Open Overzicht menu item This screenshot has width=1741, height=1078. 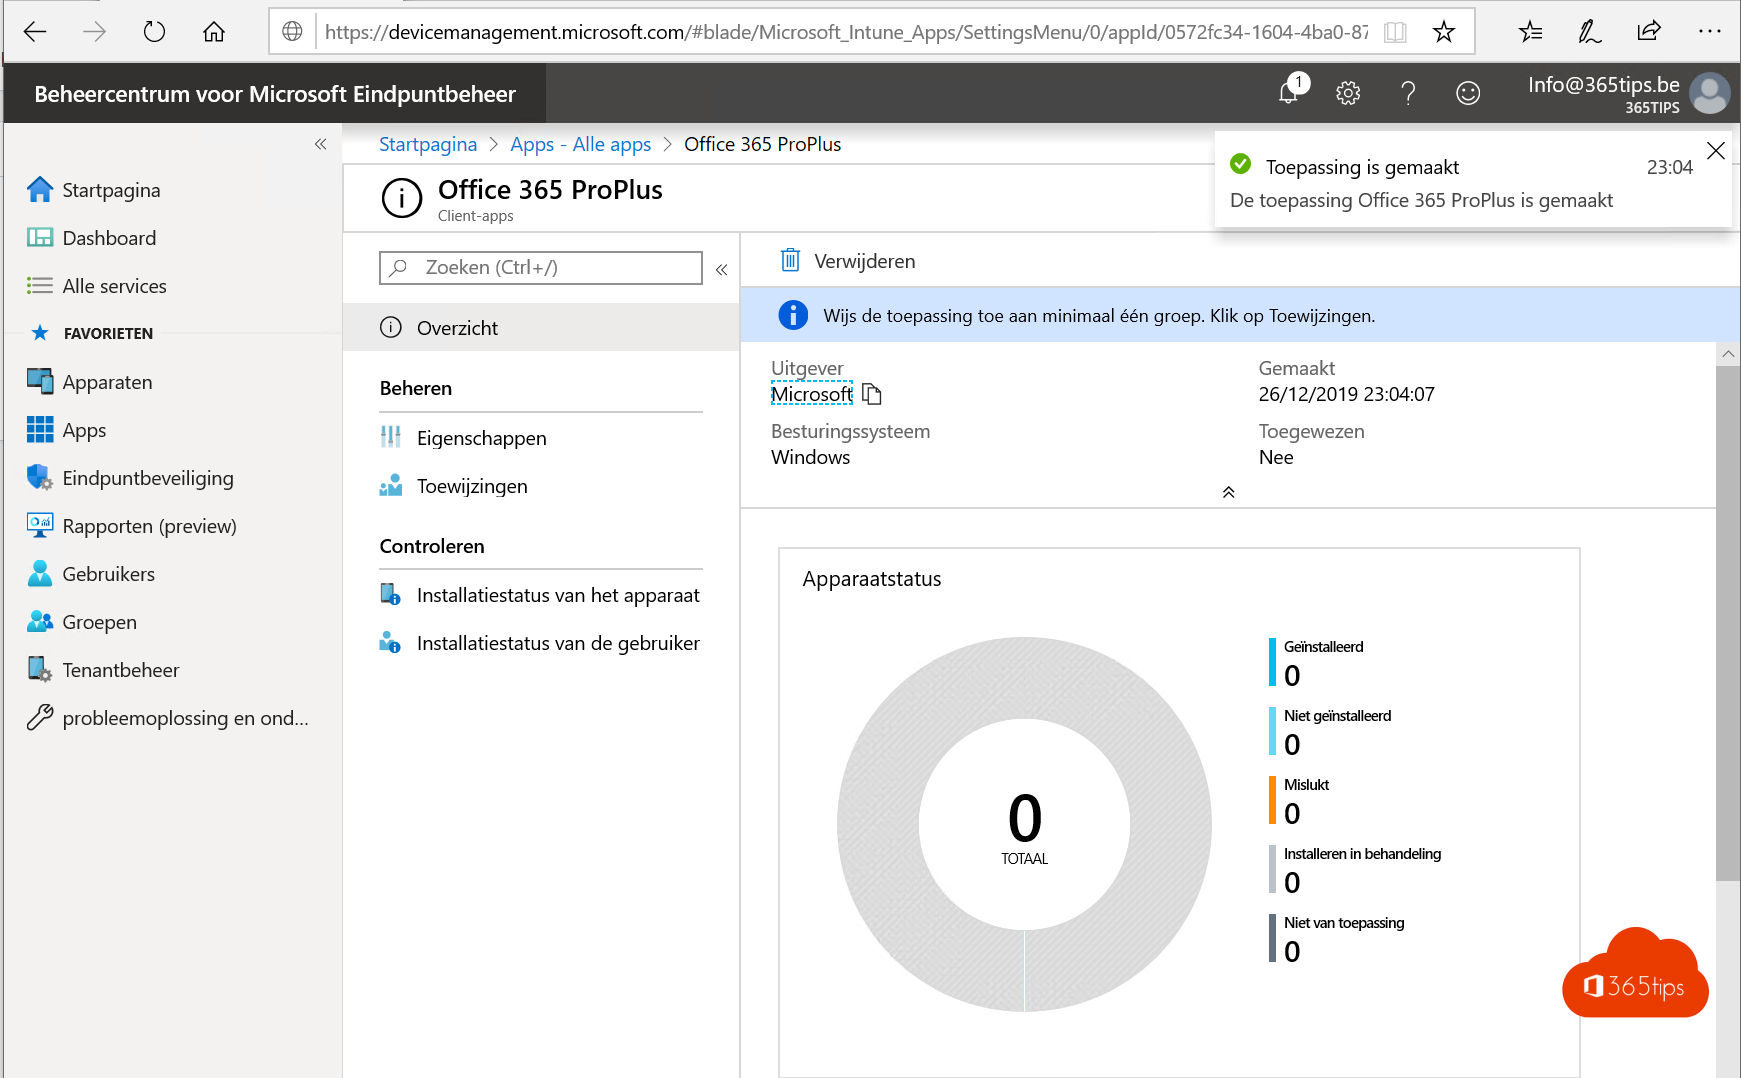tap(541, 327)
